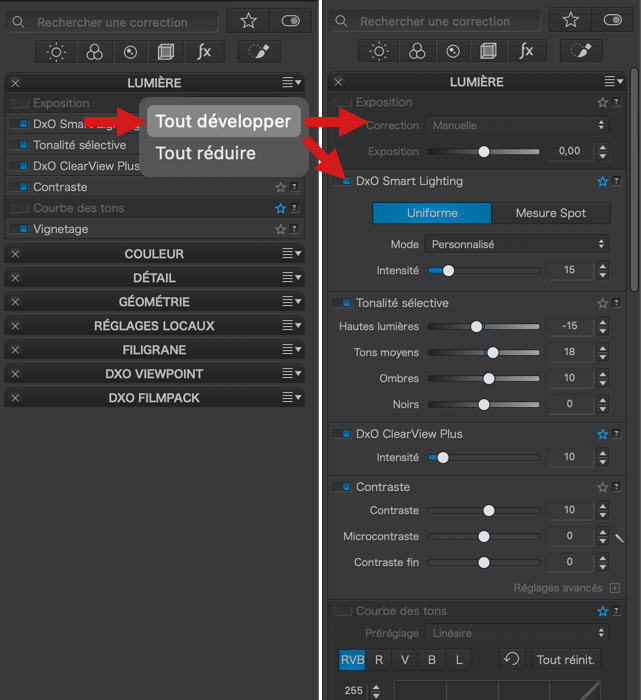This screenshot has width=641, height=700.
Task: Expand the DÉTAIL palette header
Action: (154, 278)
